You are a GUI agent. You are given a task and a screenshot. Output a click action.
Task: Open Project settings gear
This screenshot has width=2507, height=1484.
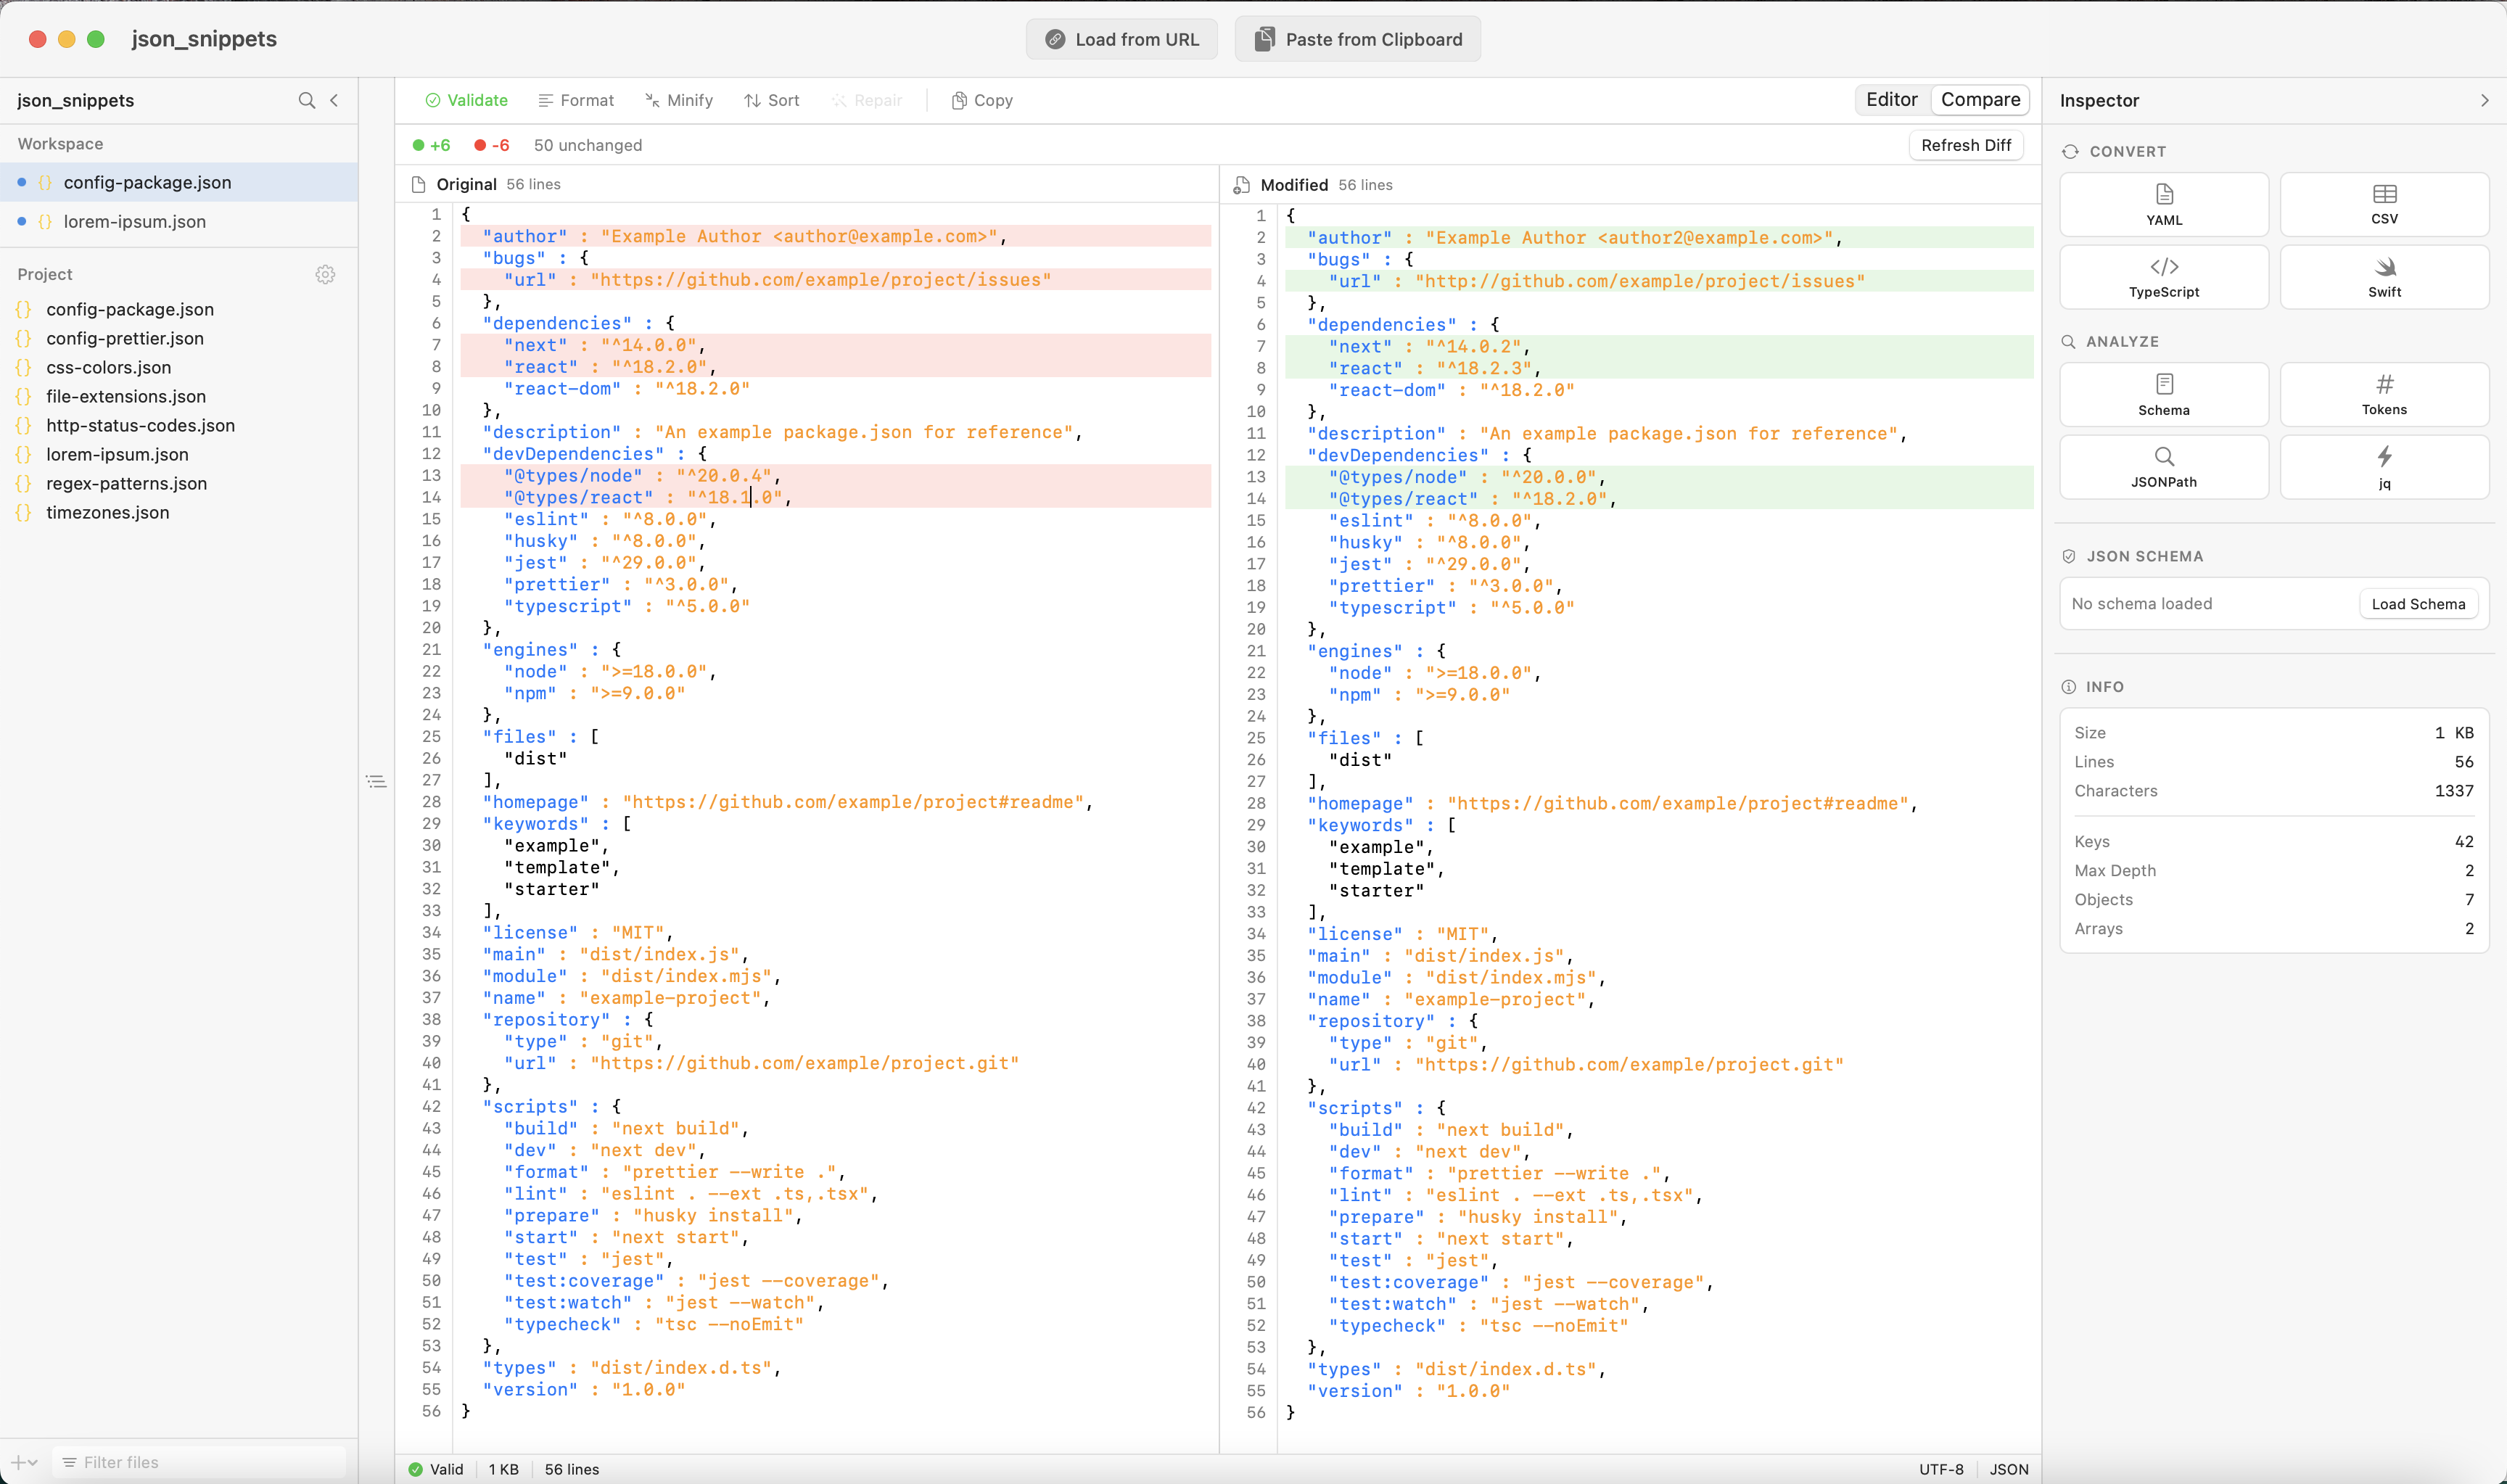coord(325,275)
